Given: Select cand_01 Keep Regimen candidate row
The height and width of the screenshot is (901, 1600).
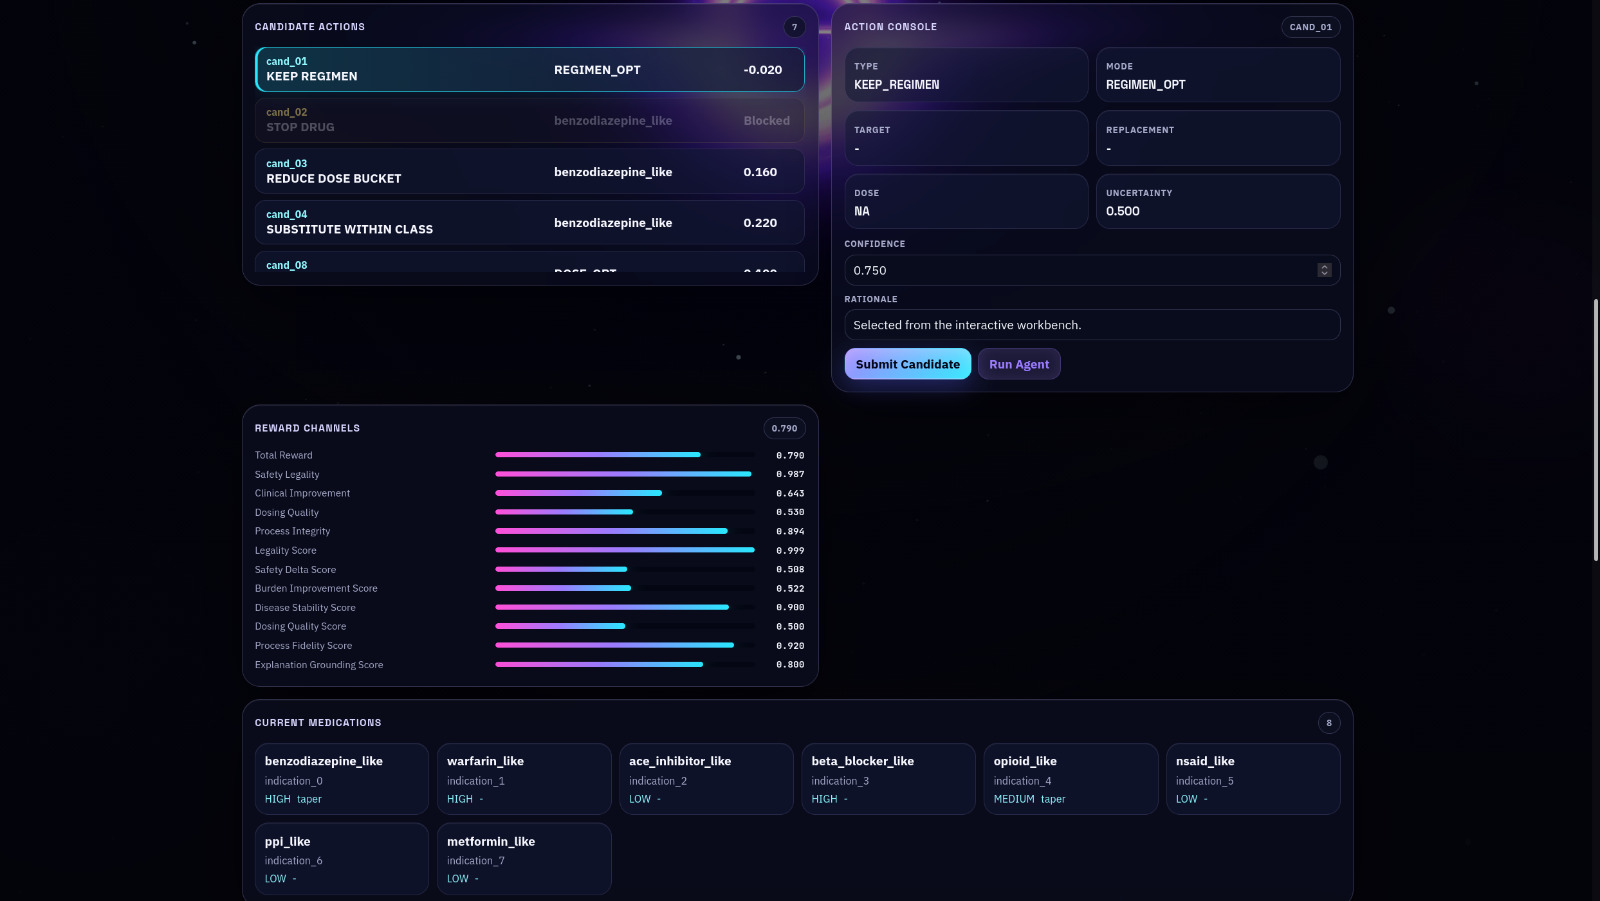Looking at the screenshot, I should (530, 69).
